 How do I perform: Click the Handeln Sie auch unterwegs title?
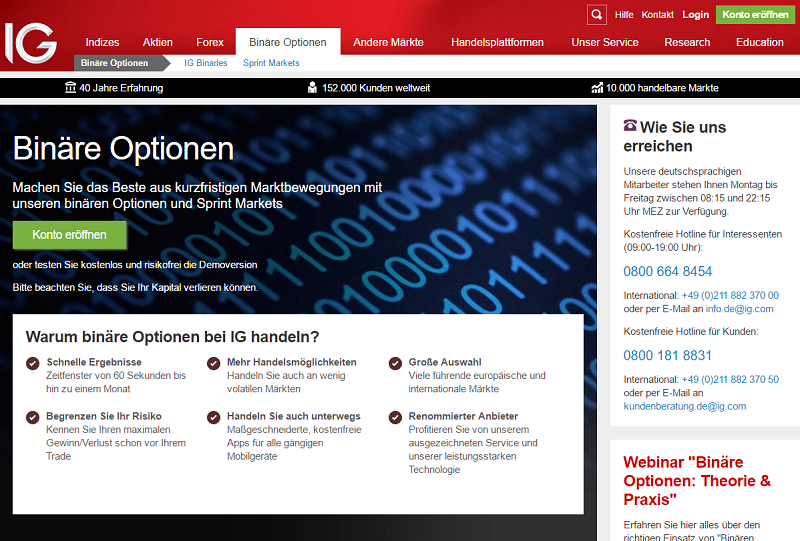(294, 416)
